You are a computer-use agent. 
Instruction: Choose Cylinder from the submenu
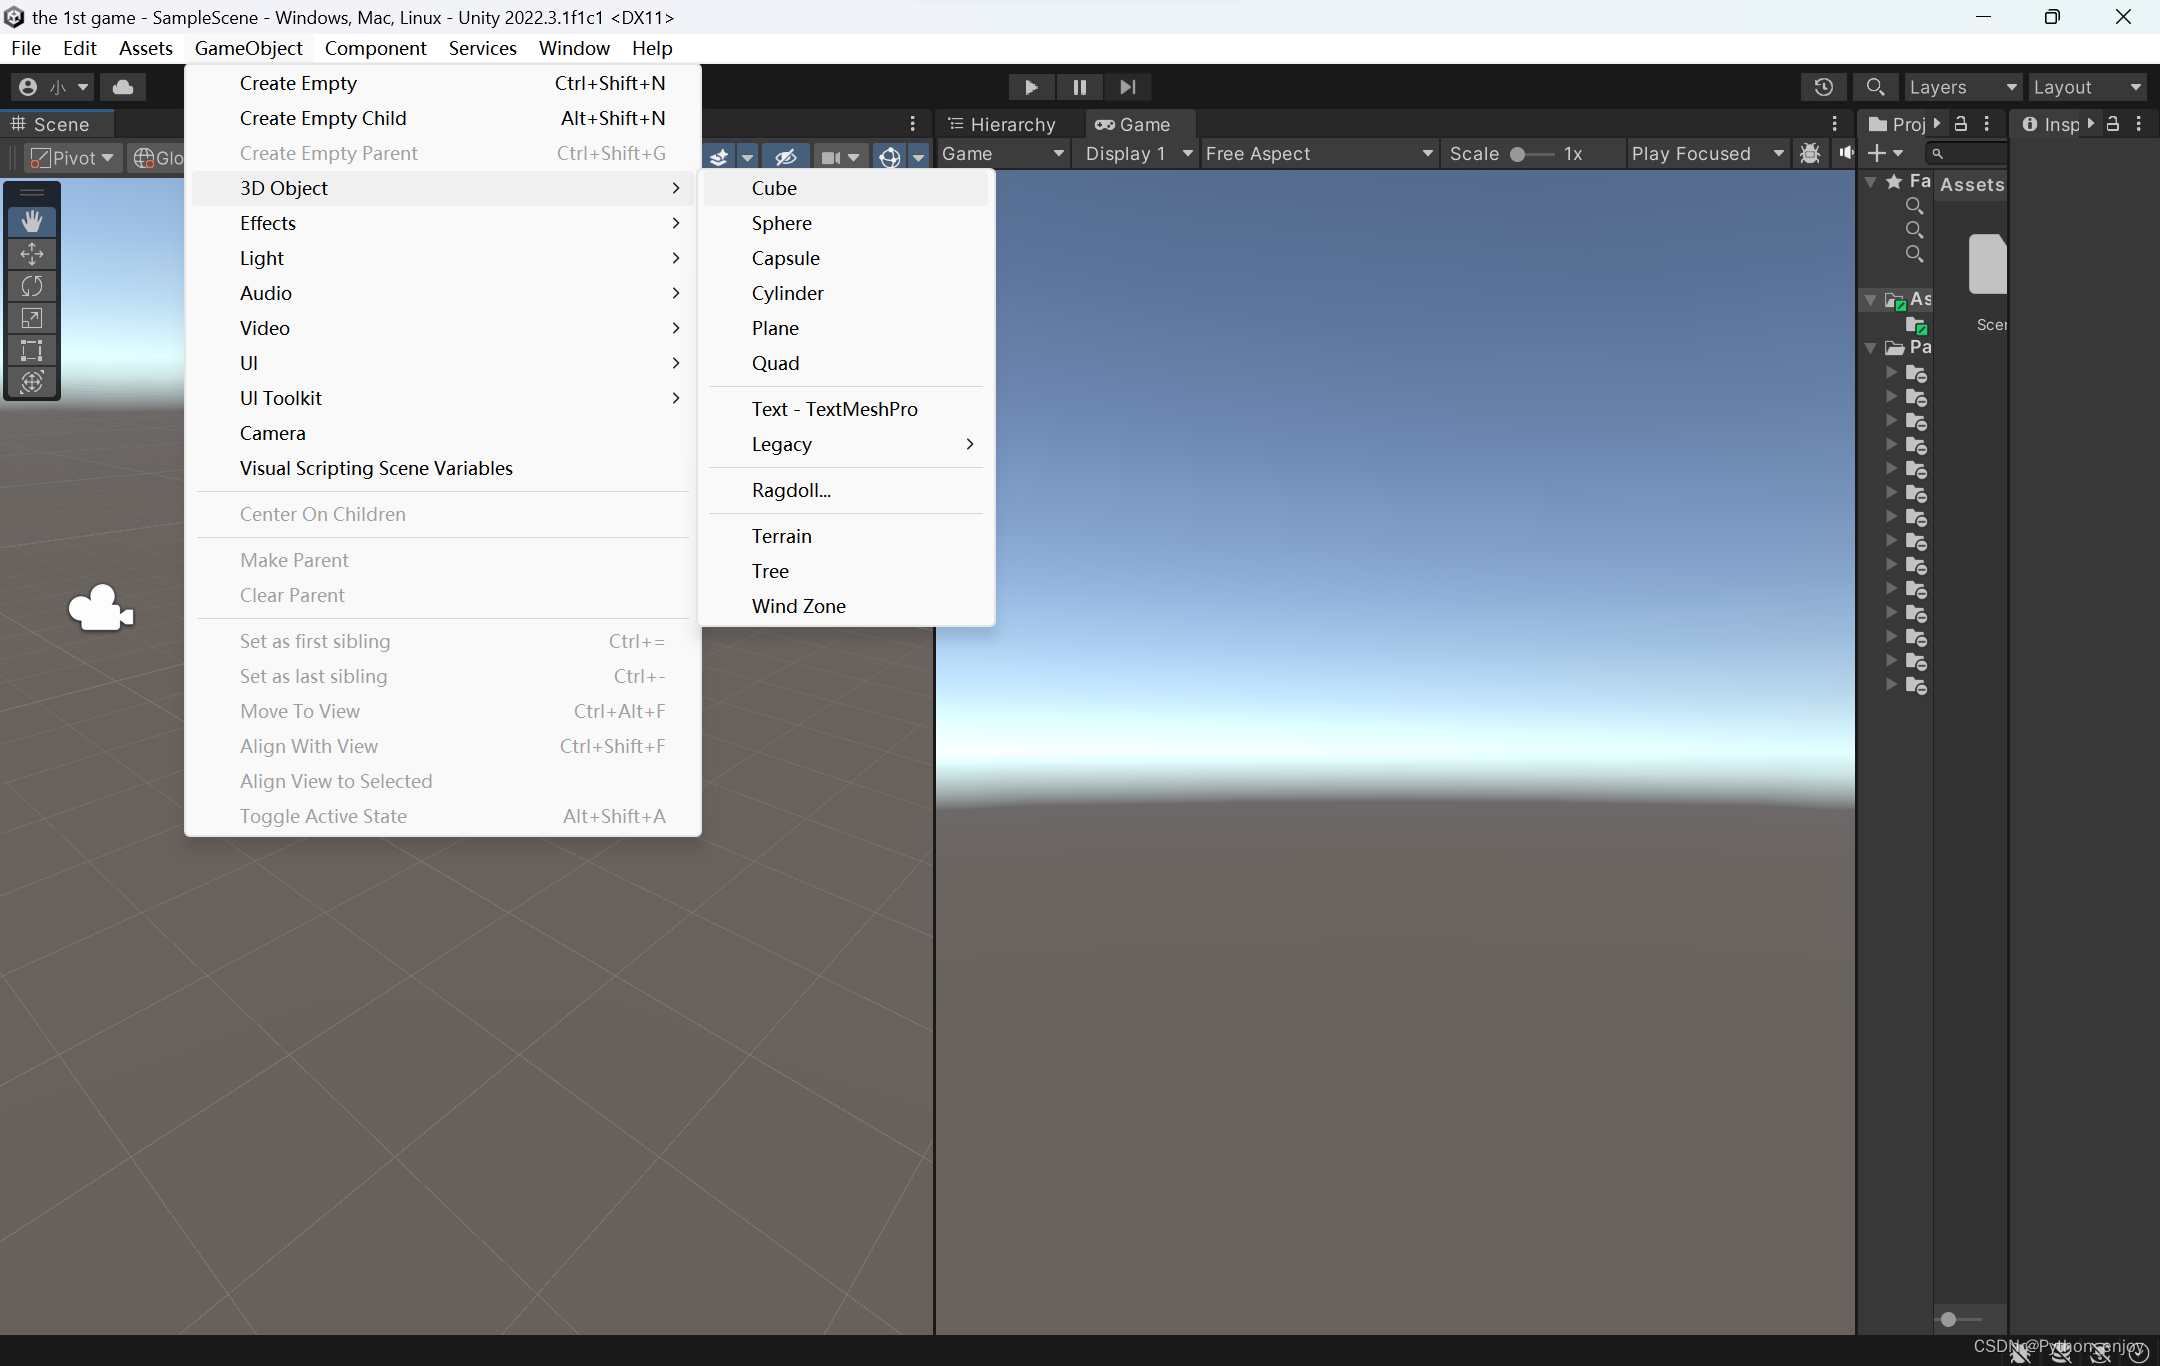[846, 293]
